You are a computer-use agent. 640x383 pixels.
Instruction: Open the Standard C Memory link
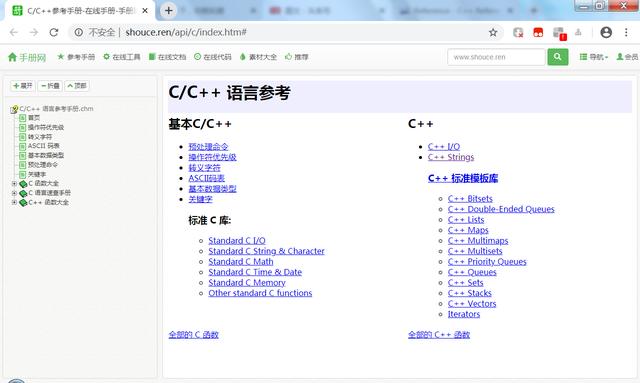point(247,283)
